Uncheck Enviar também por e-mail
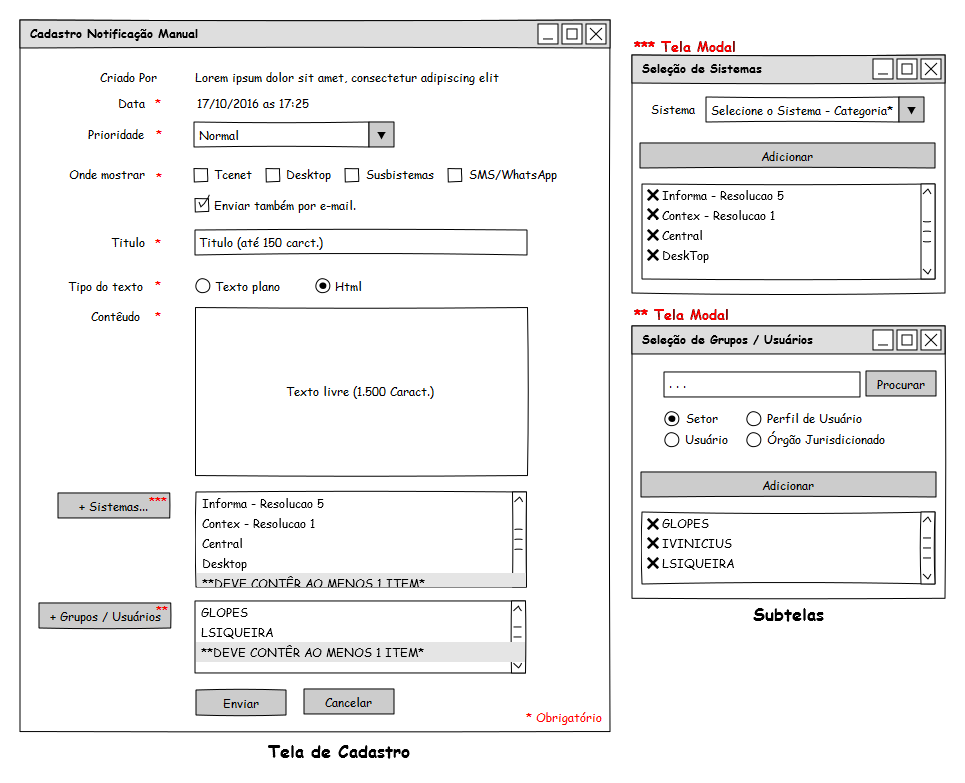This screenshot has height=783, width=965. click(201, 205)
